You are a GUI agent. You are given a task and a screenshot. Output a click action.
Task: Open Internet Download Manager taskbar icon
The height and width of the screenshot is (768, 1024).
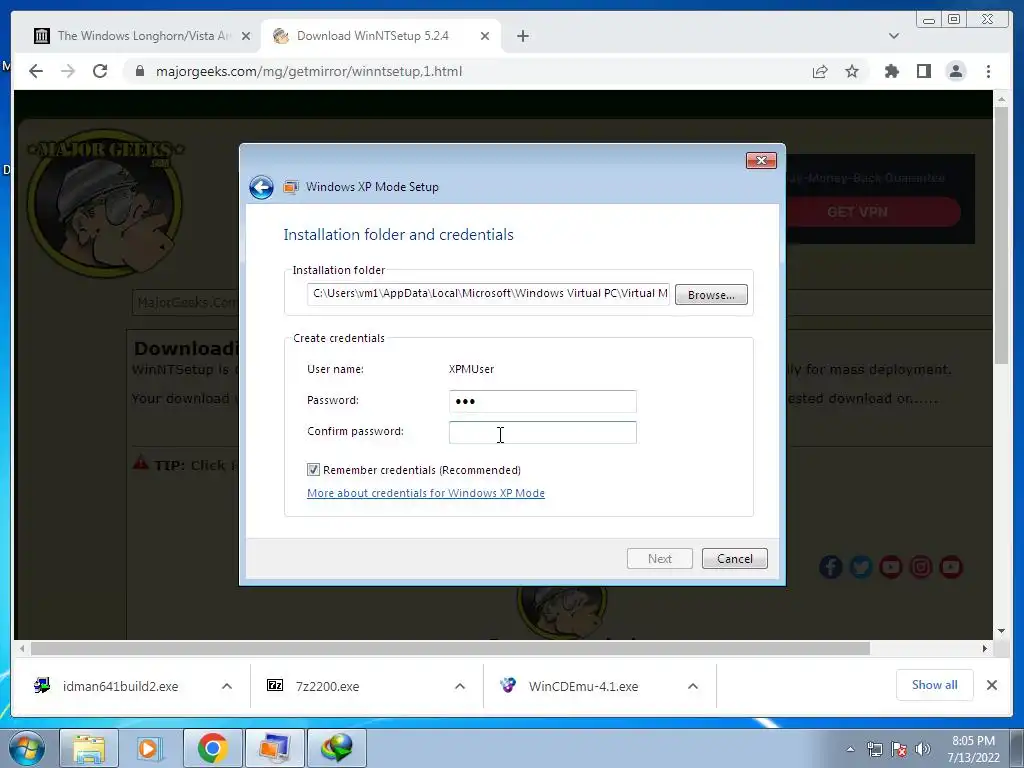337,748
